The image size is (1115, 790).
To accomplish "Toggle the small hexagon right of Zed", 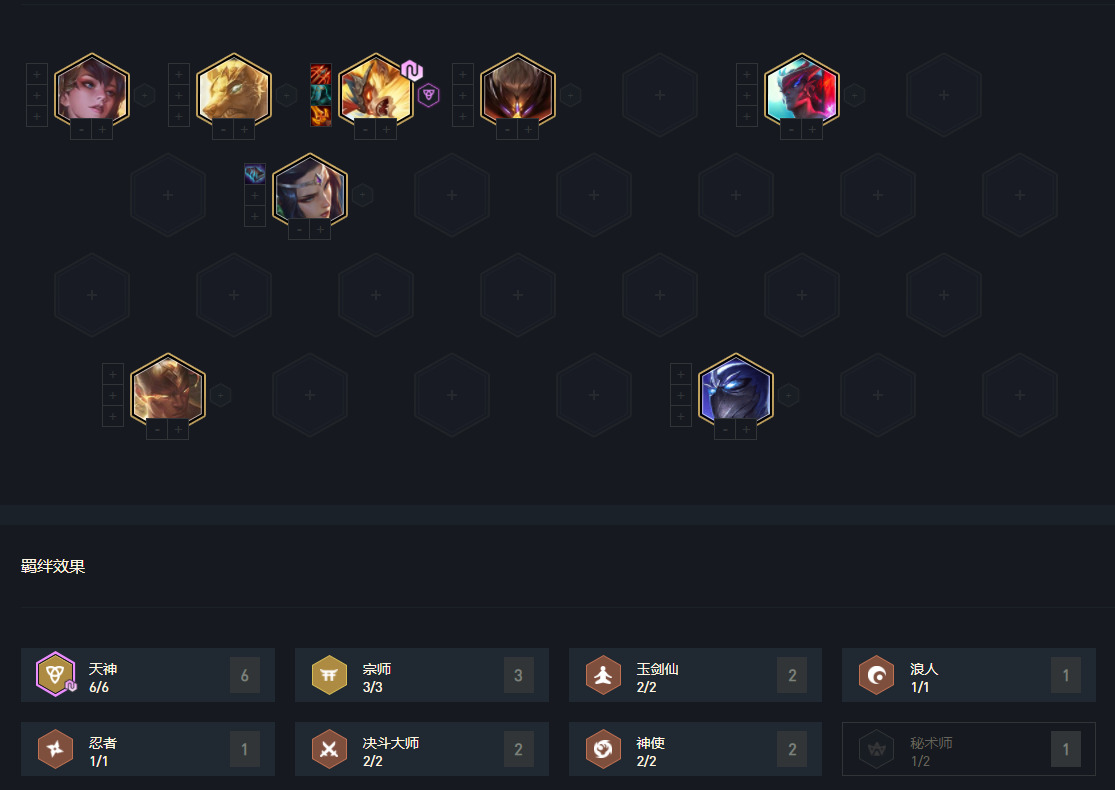I will pos(788,395).
